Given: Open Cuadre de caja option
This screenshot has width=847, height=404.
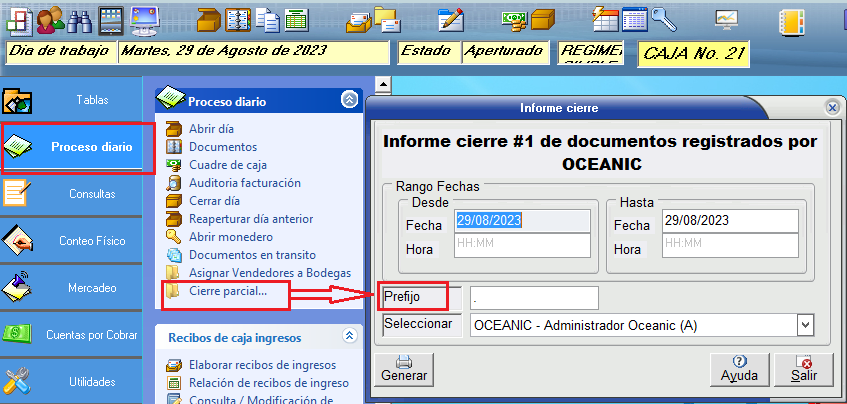Looking at the screenshot, I should point(227,165).
